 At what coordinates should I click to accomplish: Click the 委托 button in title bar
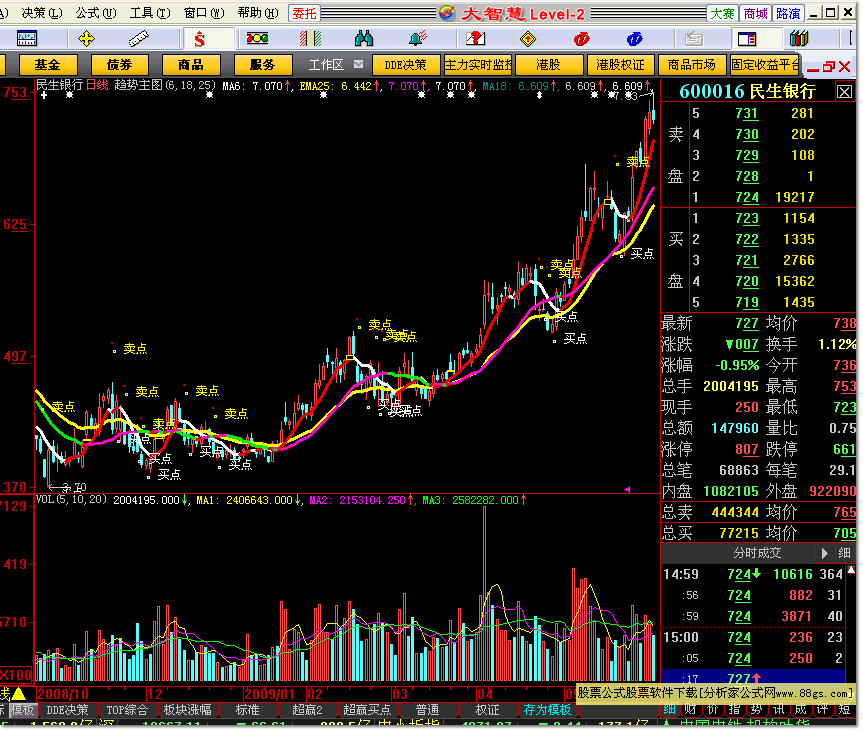pos(304,13)
